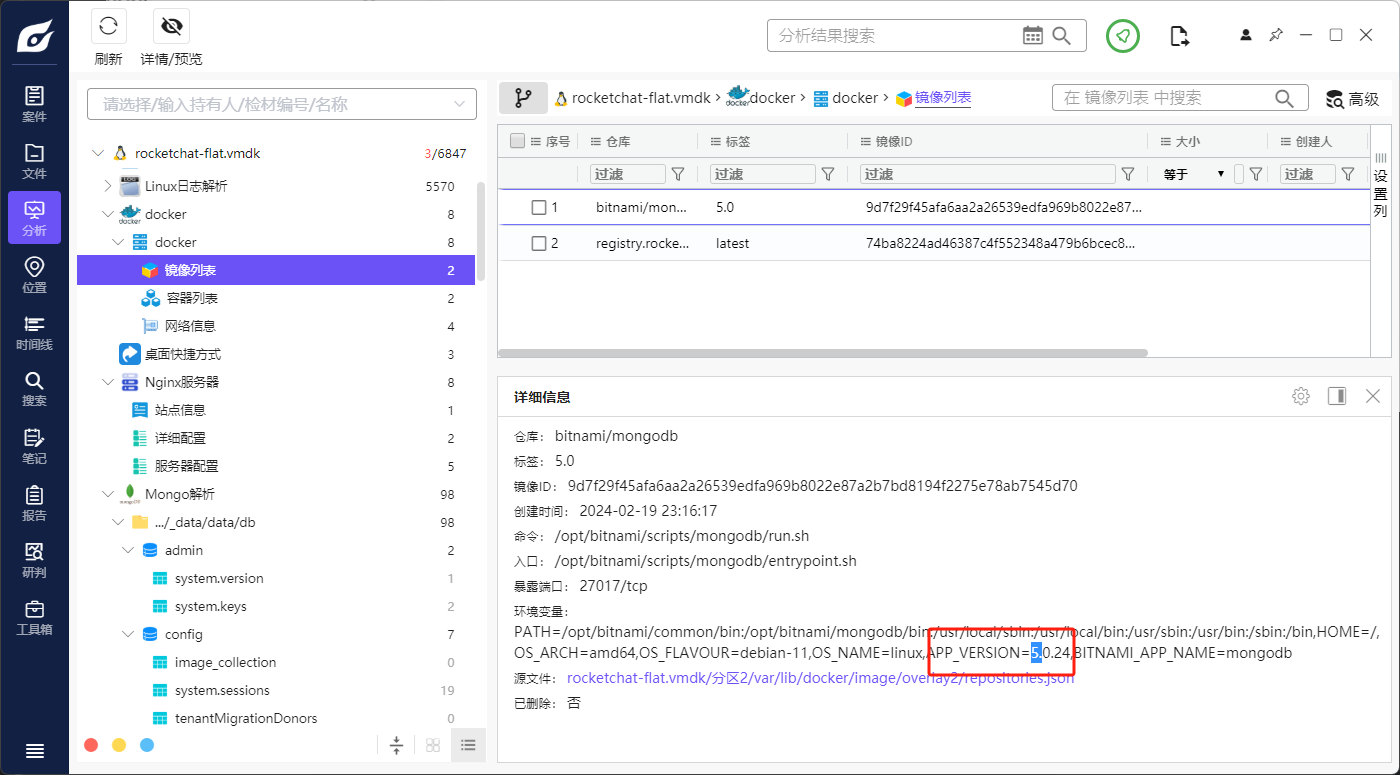Check the box for row 1 bitnami image

click(539, 208)
